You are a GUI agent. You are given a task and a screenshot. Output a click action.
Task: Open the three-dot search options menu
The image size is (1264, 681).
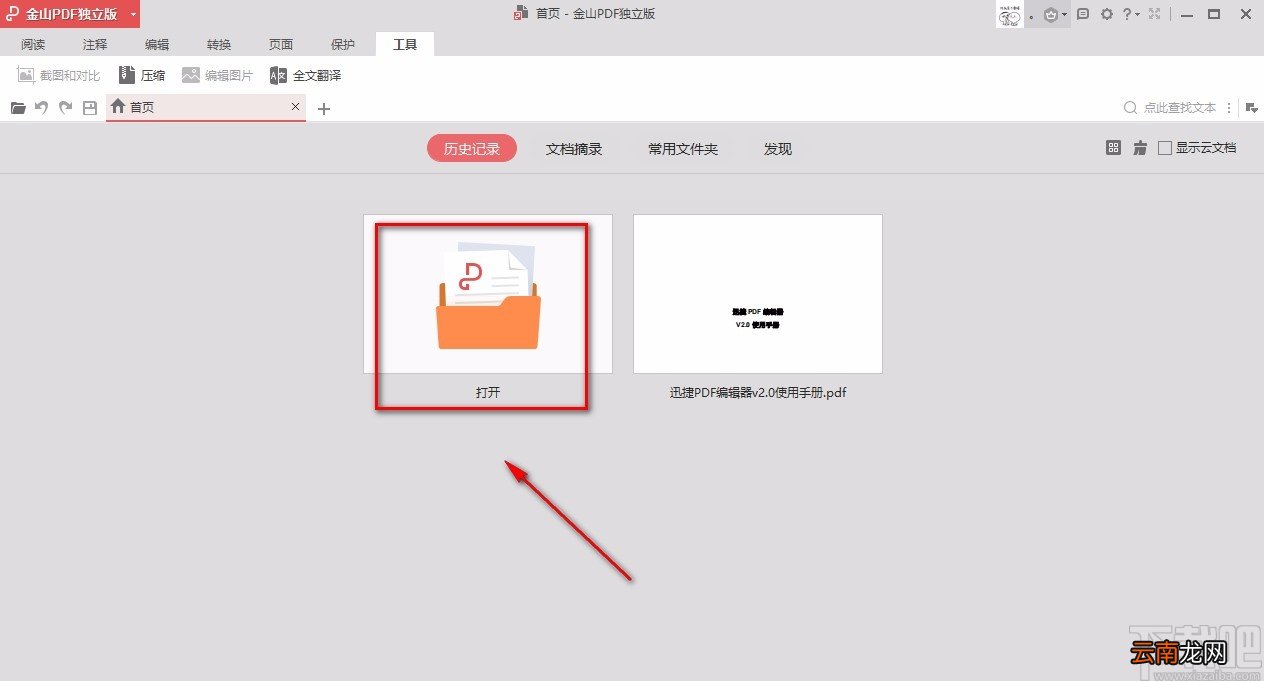click(x=1228, y=107)
